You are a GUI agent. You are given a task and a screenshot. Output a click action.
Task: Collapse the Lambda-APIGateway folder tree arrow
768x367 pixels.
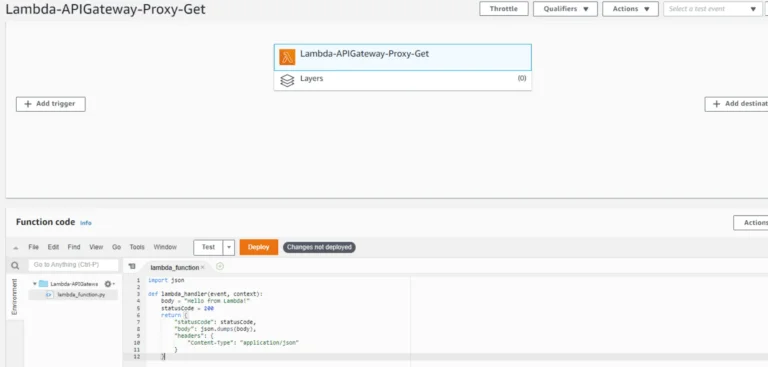tap(35, 284)
